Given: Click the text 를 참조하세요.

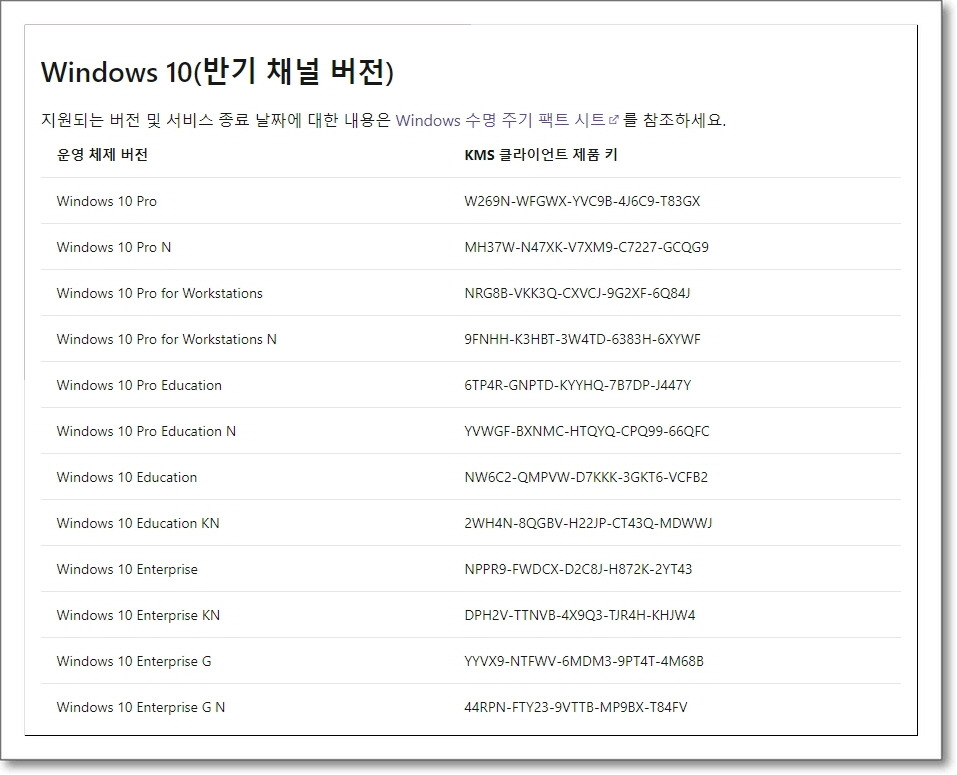Looking at the screenshot, I should (x=674, y=120).
